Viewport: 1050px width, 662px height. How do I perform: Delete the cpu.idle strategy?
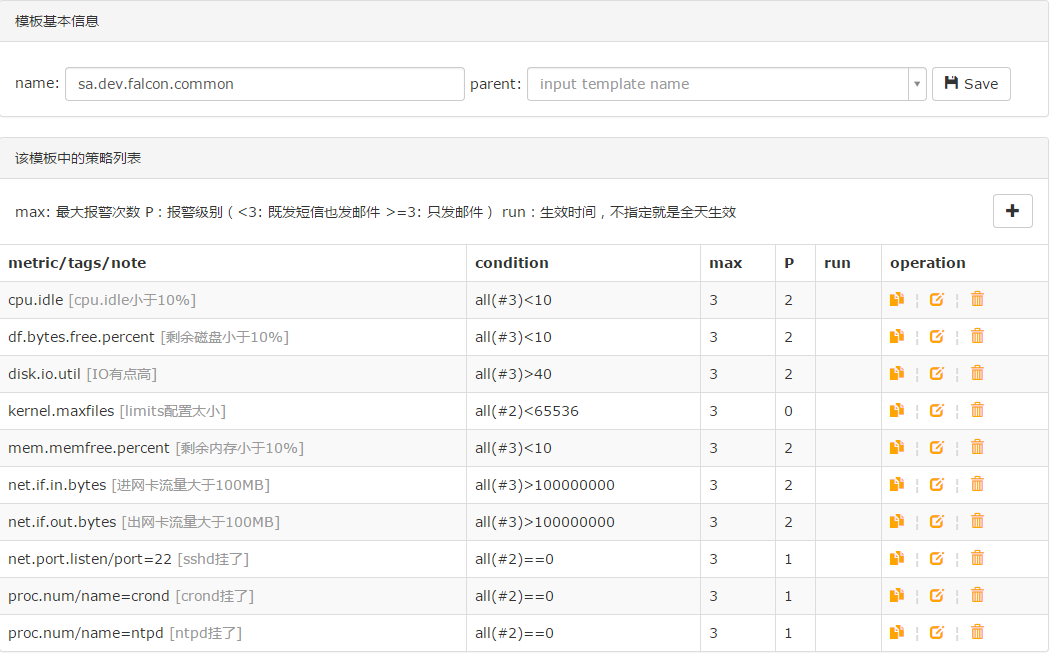click(978, 299)
